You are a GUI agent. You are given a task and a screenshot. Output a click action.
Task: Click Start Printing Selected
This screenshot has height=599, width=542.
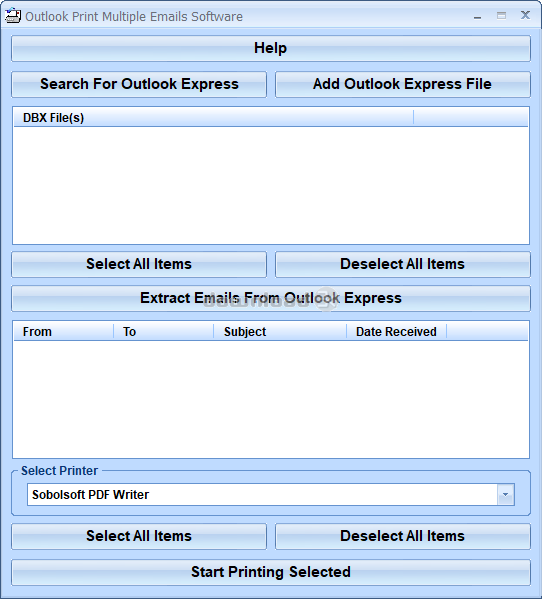(x=271, y=573)
